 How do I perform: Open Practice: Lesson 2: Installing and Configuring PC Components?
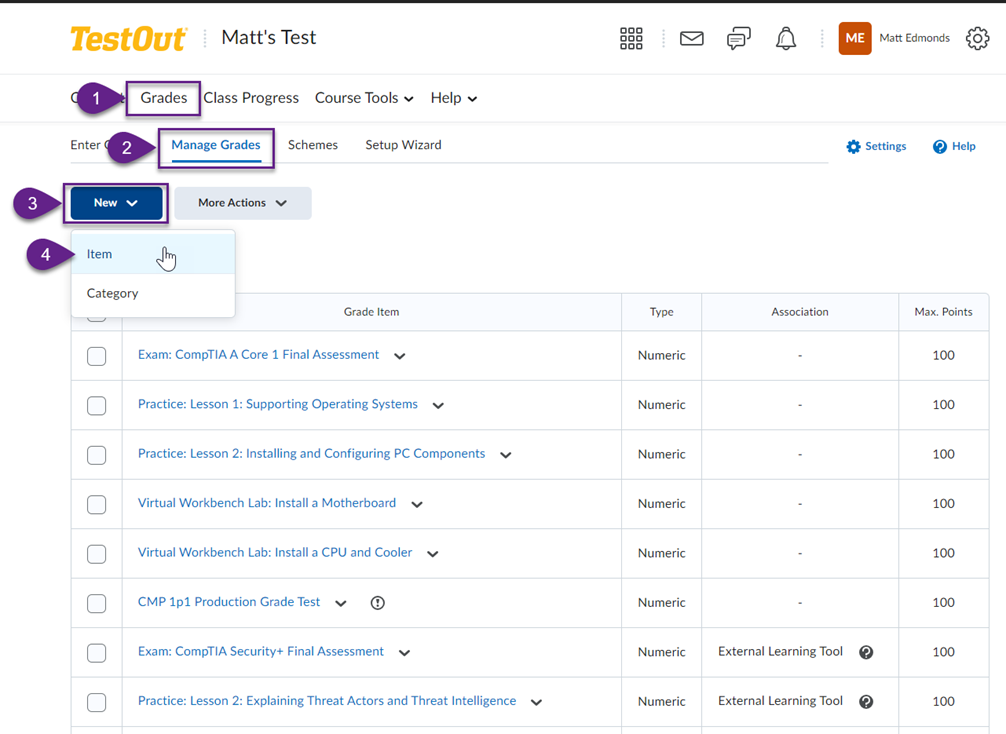tap(312, 454)
